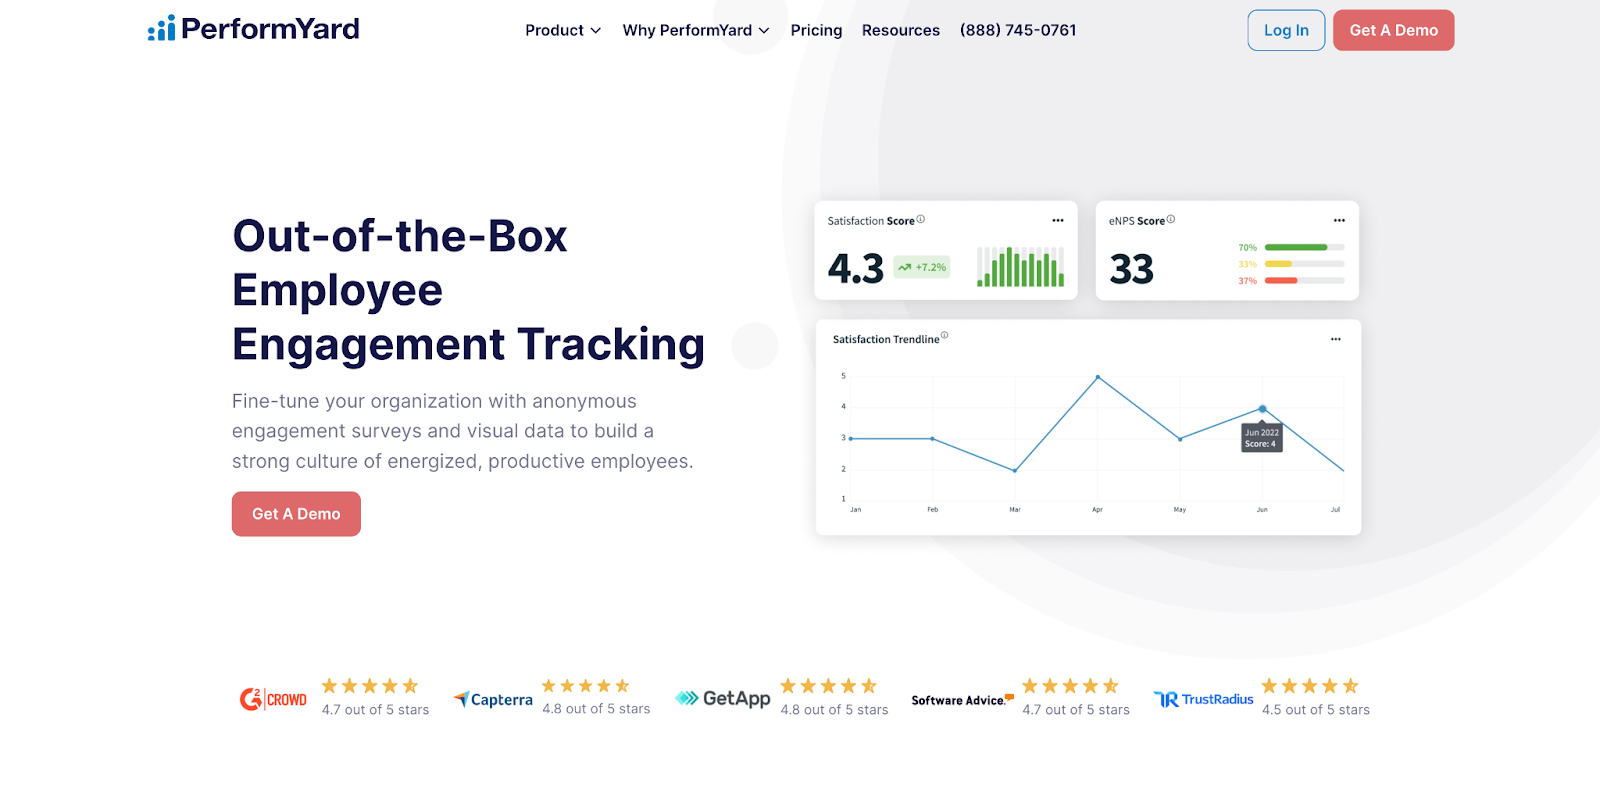Screen dimensions: 1600x789
Task: Click the info icon beside eNPS Score
Action: [1171, 219]
